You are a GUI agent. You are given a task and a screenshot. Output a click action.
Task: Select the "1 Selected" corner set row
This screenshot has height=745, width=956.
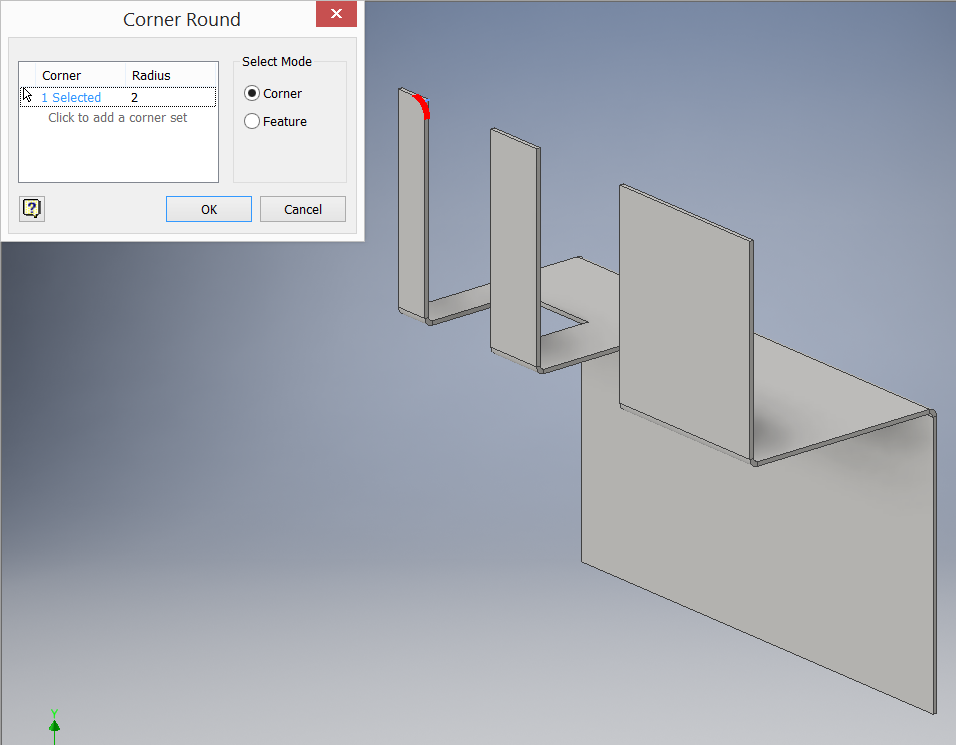(70, 97)
